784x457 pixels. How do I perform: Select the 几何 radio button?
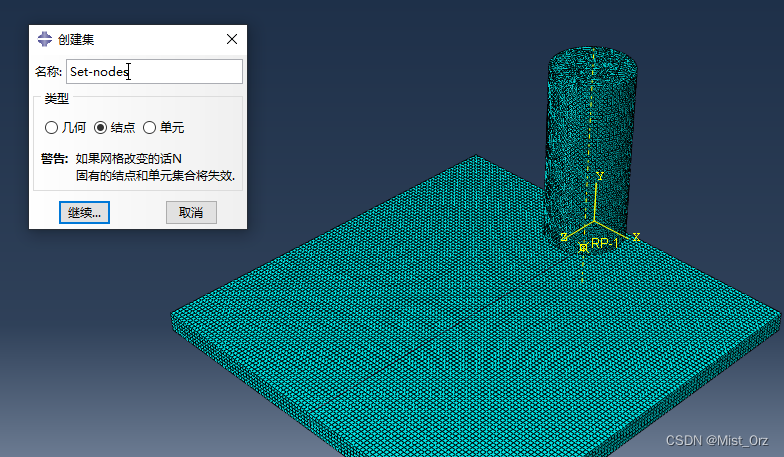point(52,128)
